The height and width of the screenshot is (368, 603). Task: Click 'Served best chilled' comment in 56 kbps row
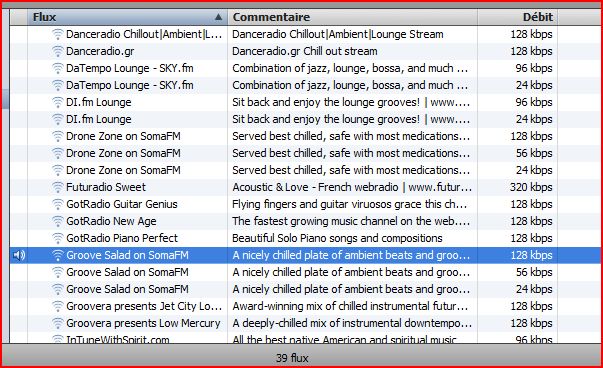click(x=351, y=153)
